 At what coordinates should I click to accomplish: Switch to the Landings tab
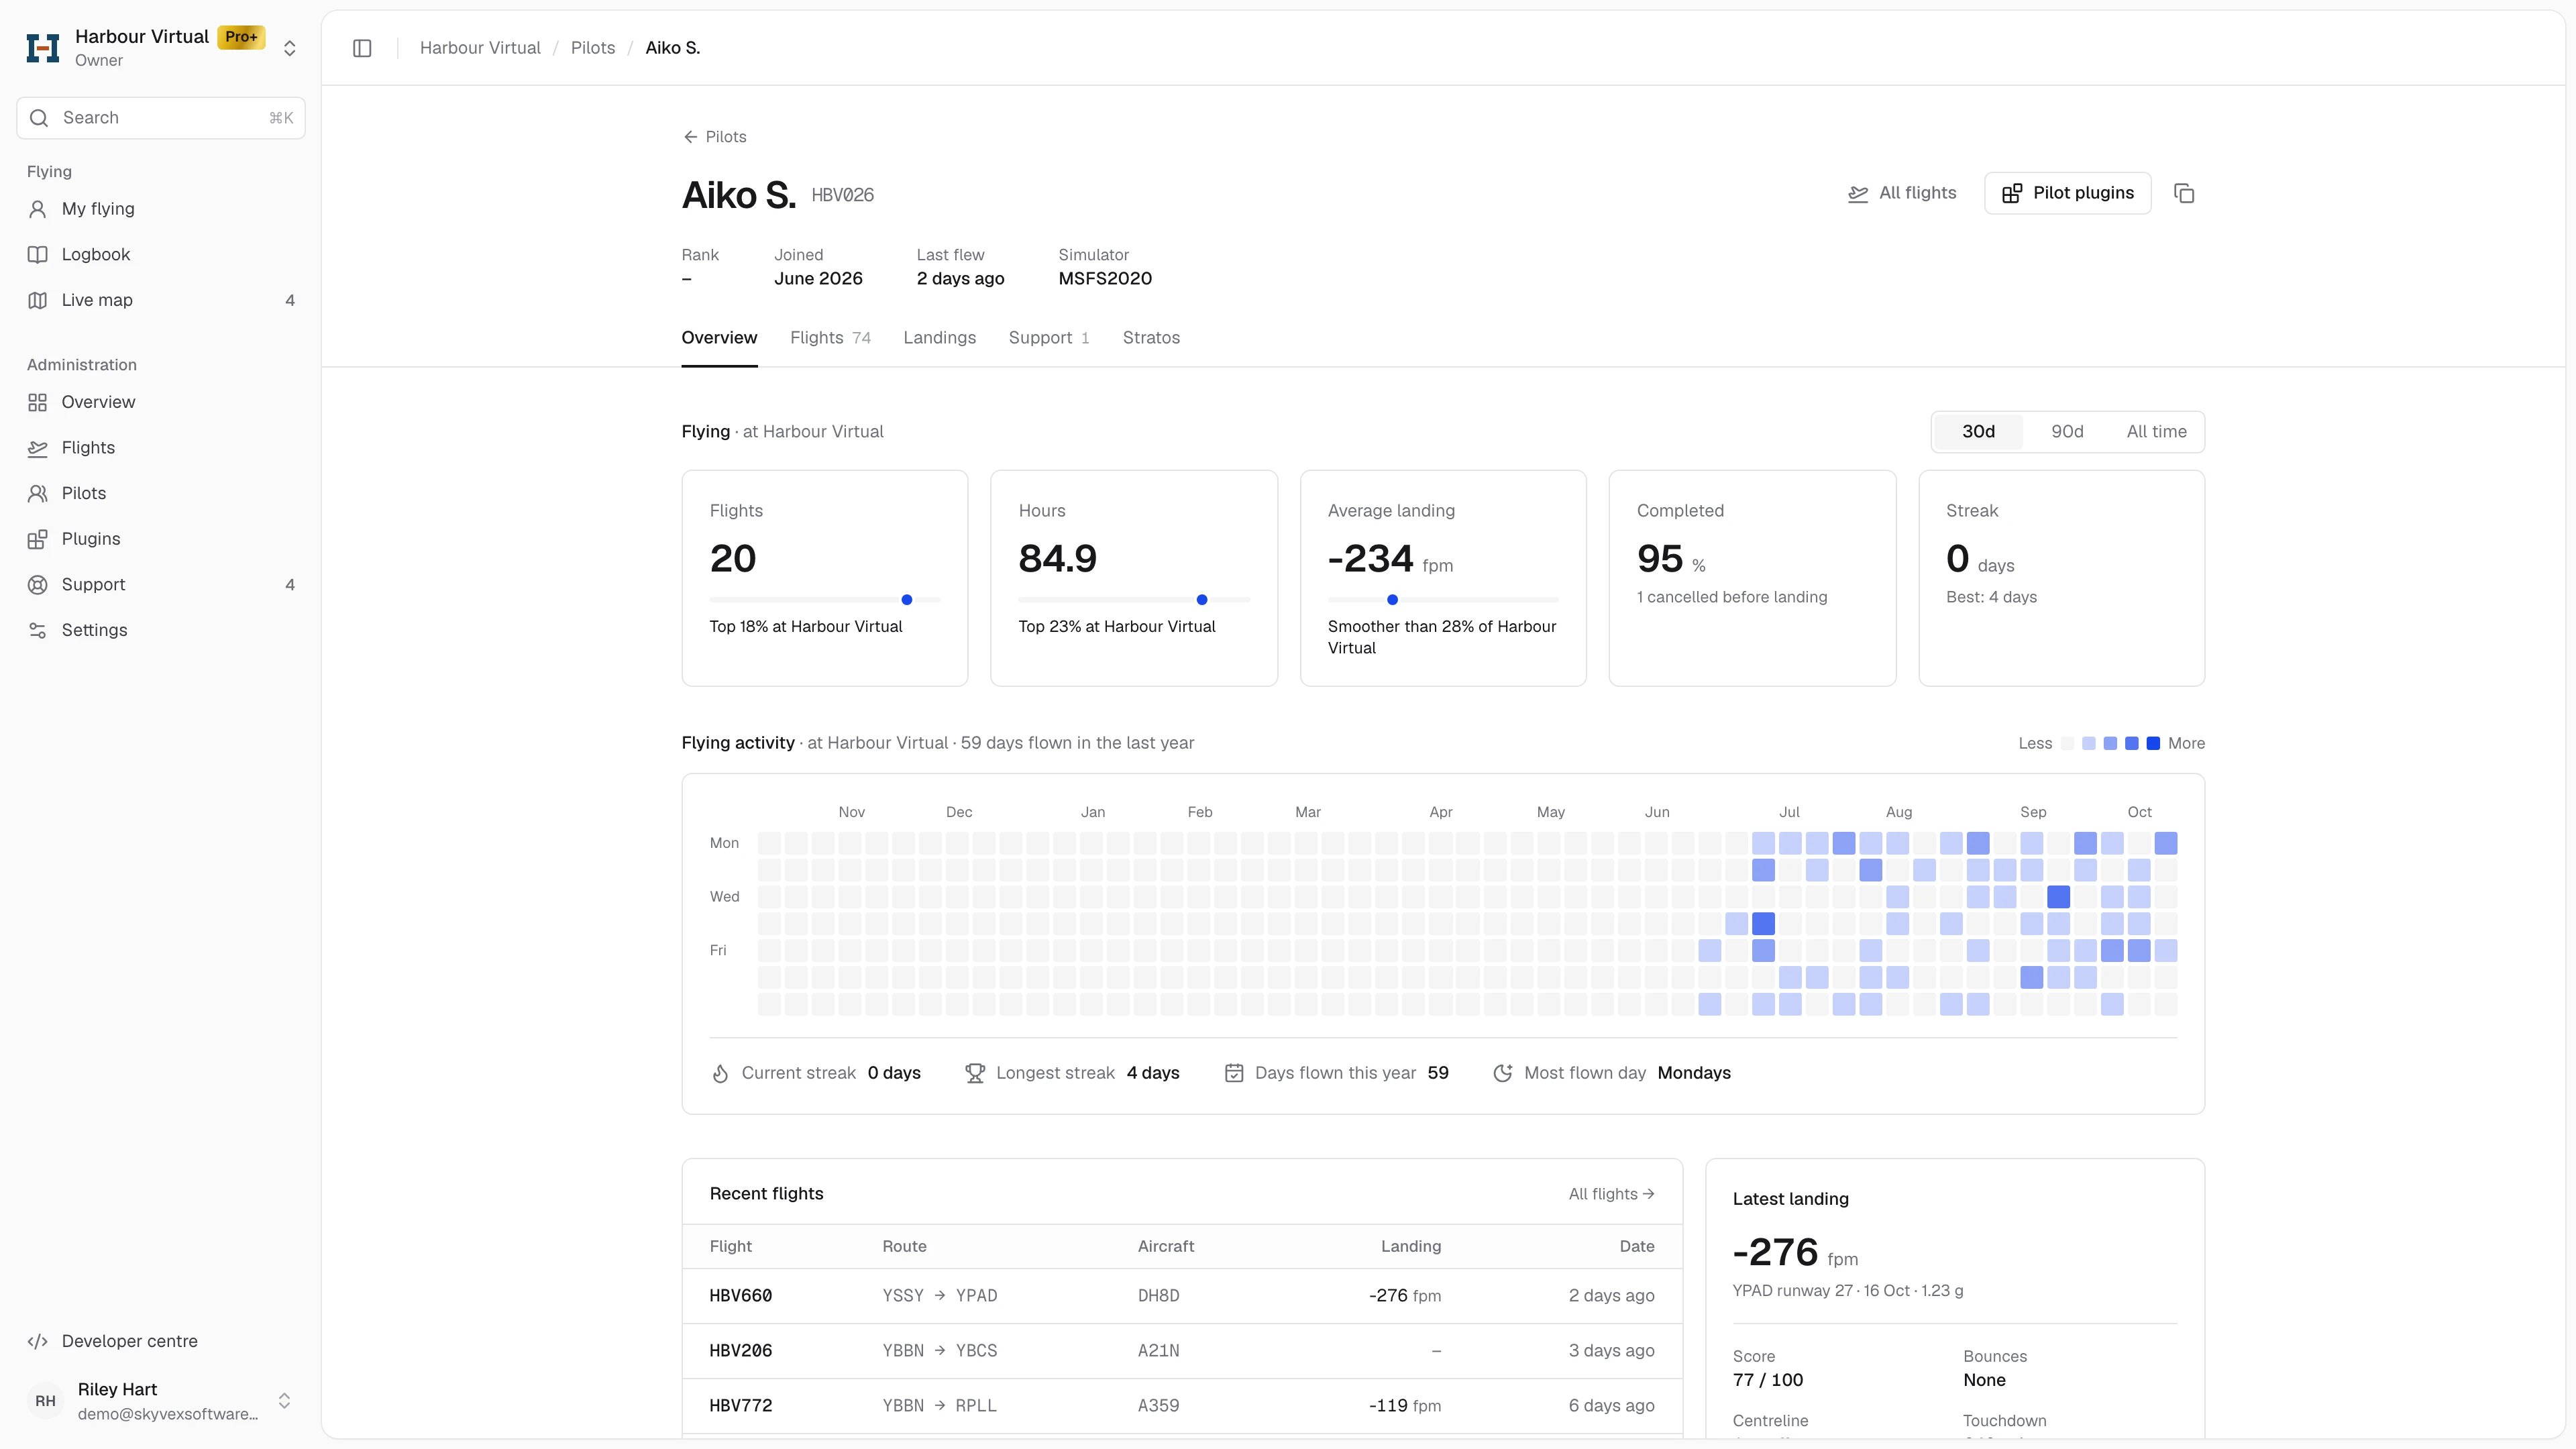tap(939, 338)
